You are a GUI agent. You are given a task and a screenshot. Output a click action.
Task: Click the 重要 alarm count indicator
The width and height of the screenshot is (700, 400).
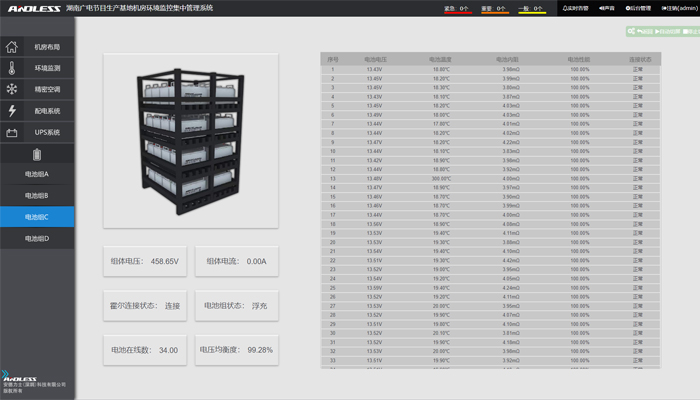(494, 7)
